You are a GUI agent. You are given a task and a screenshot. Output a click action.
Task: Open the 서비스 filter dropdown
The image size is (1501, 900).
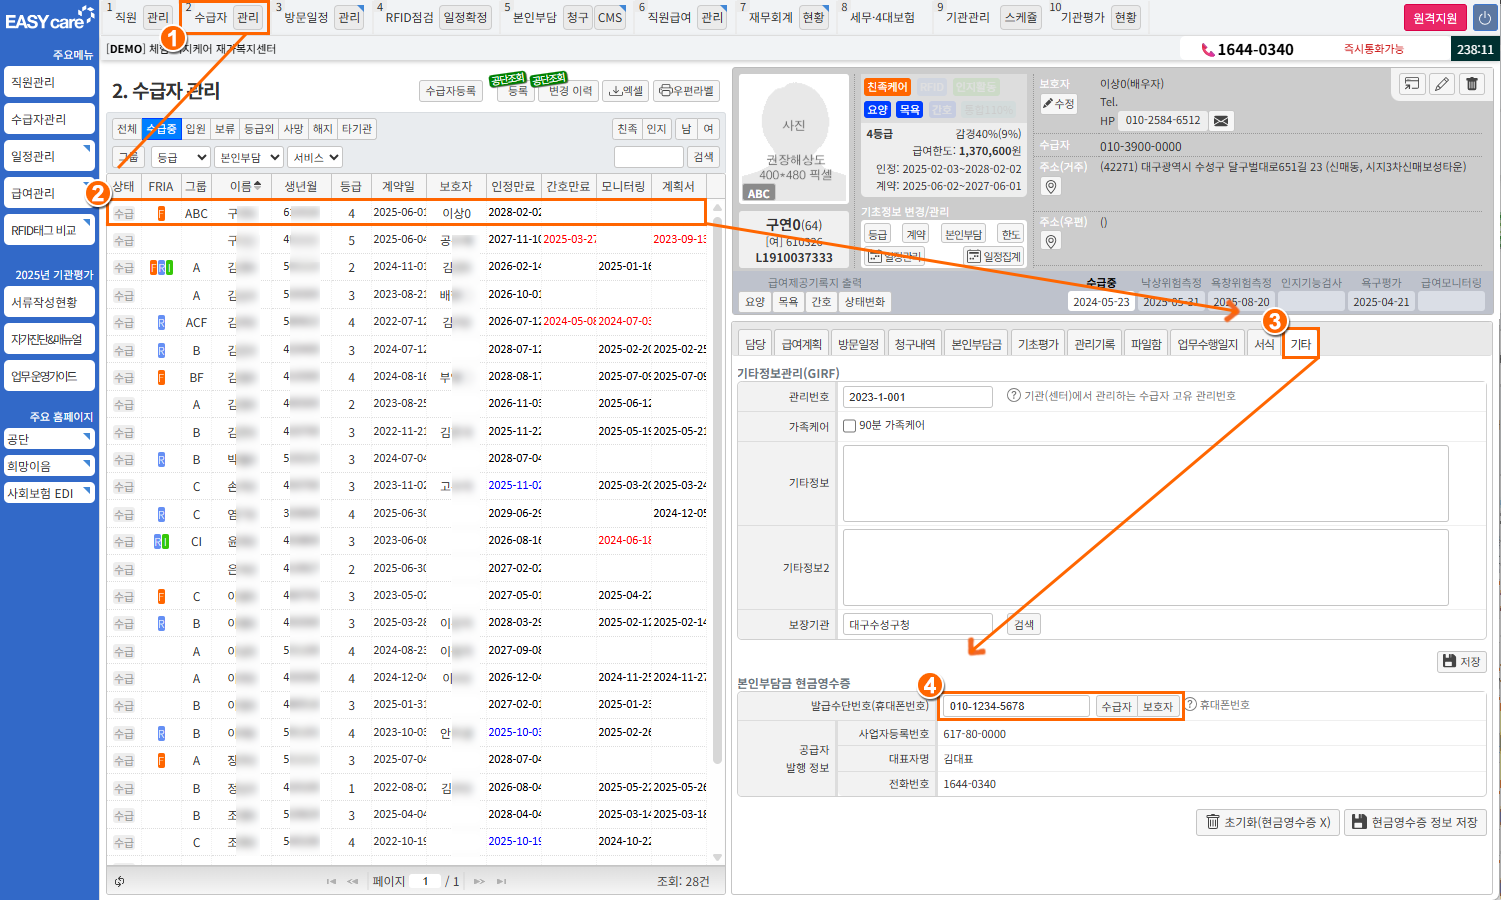coord(315,158)
